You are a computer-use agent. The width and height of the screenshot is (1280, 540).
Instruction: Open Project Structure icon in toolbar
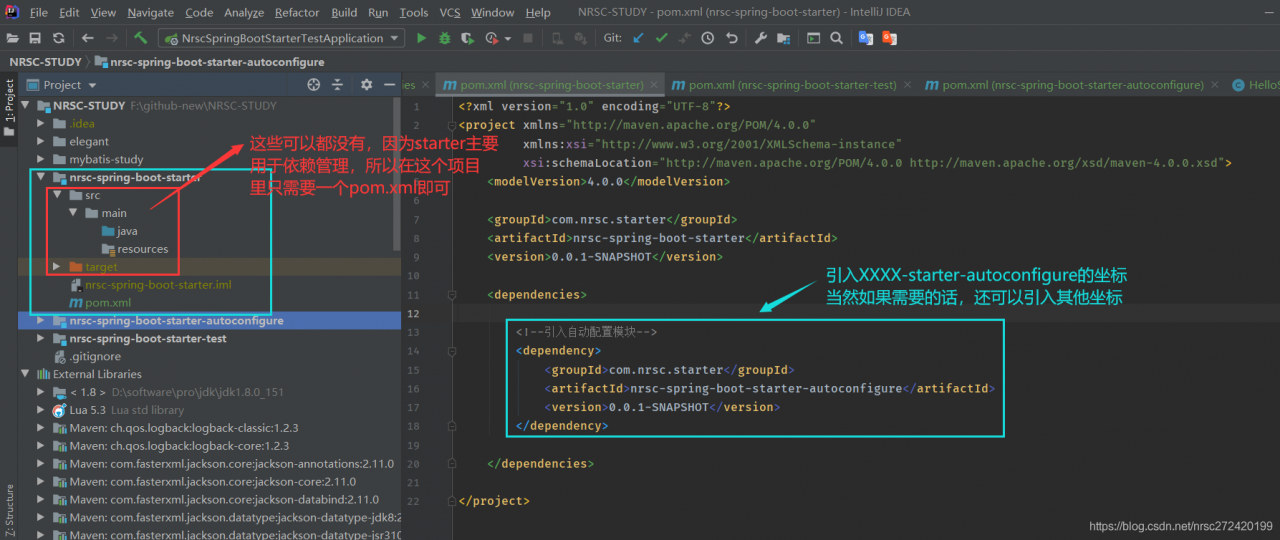784,38
